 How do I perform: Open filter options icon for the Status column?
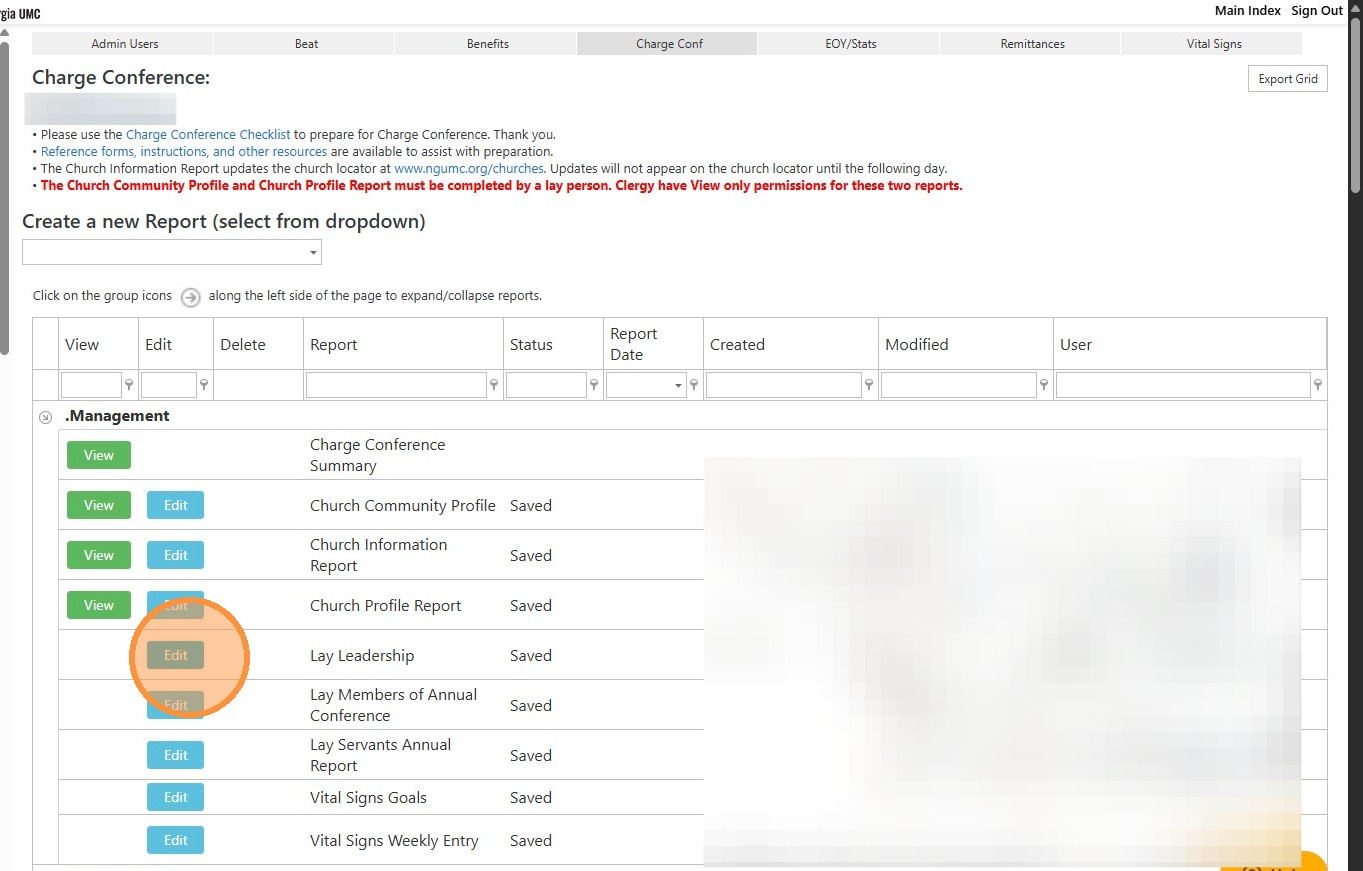tap(594, 385)
